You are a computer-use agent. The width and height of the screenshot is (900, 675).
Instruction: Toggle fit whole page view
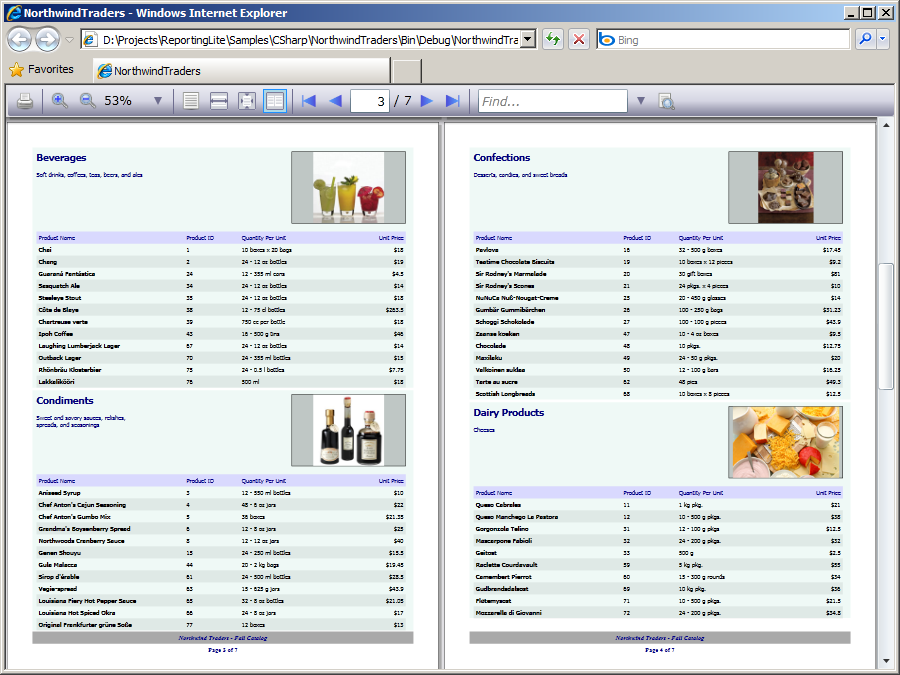pos(247,101)
